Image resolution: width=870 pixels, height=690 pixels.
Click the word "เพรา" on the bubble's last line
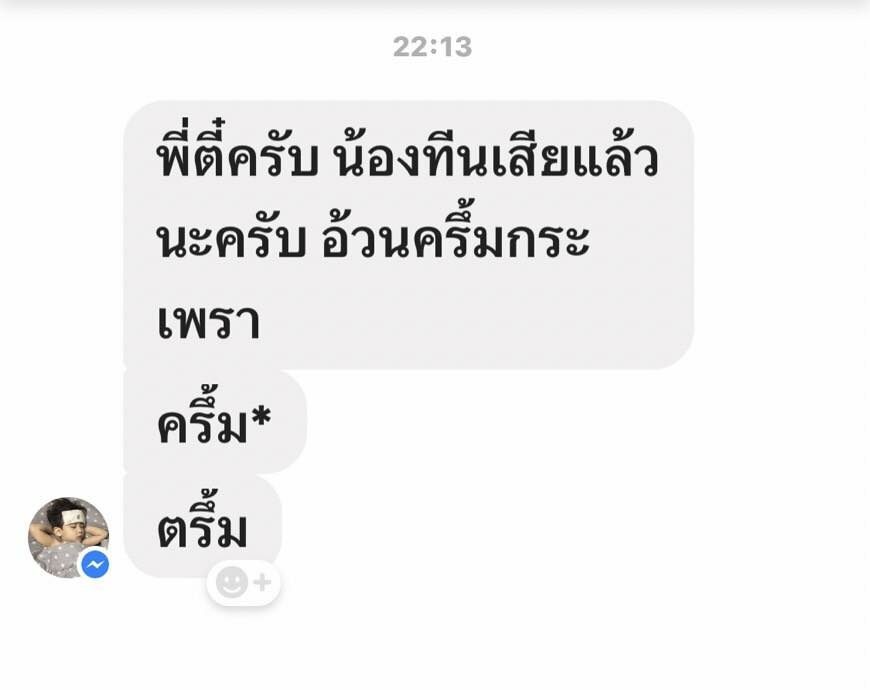tap(209, 322)
